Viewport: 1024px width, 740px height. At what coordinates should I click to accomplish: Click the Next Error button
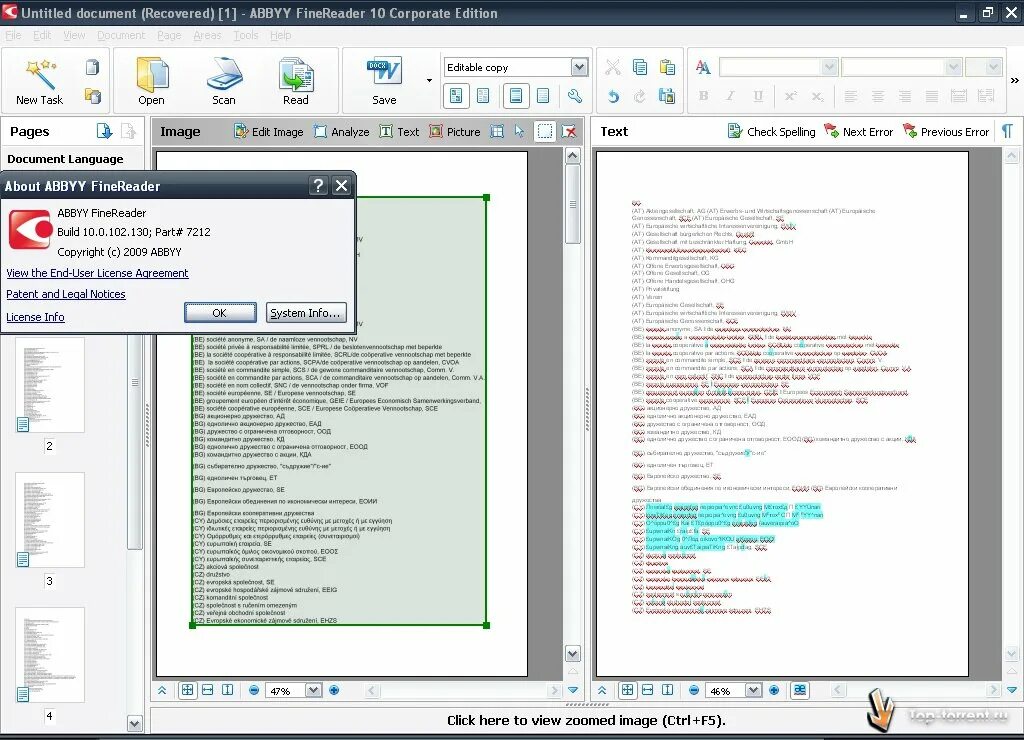[858, 132]
